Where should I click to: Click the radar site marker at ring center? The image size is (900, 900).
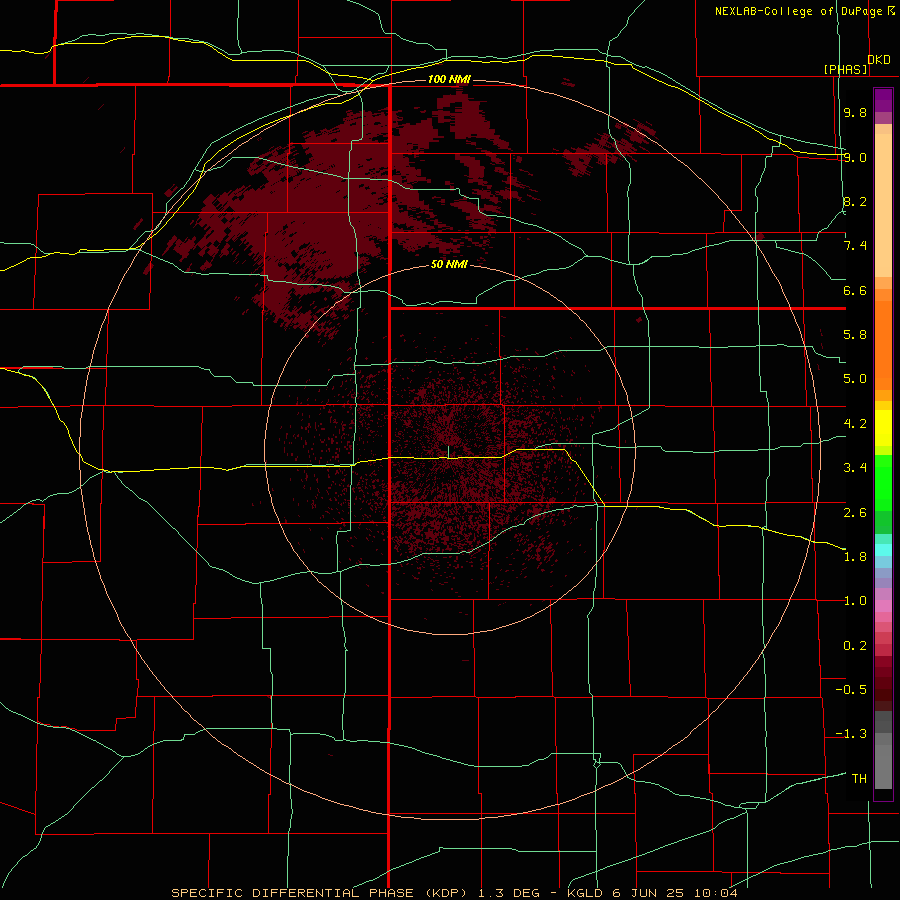[448, 452]
